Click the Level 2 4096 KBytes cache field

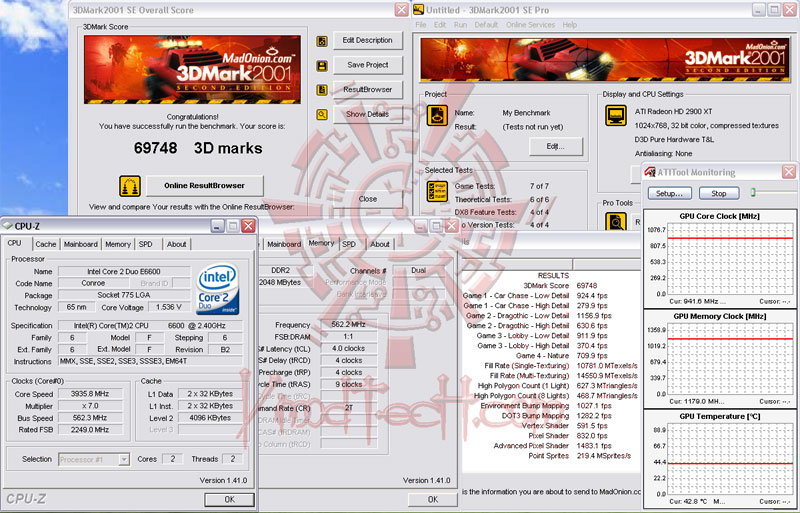[x=210, y=418]
